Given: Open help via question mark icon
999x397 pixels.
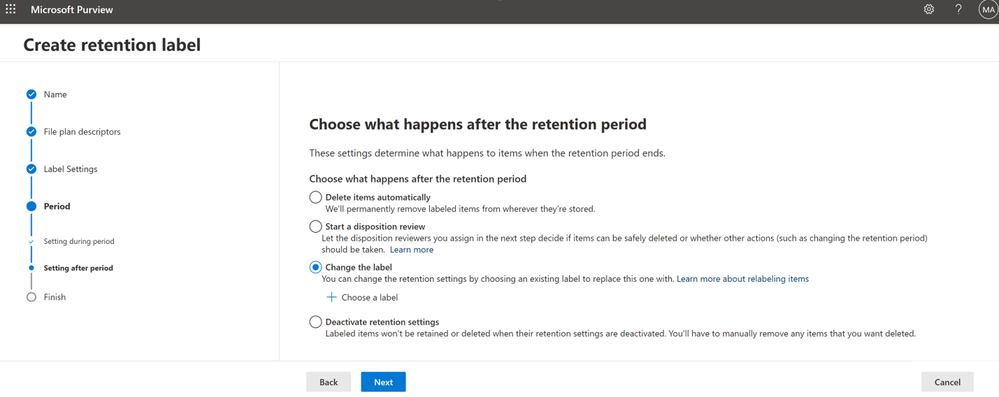Looking at the screenshot, I should (x=958, y=10).
